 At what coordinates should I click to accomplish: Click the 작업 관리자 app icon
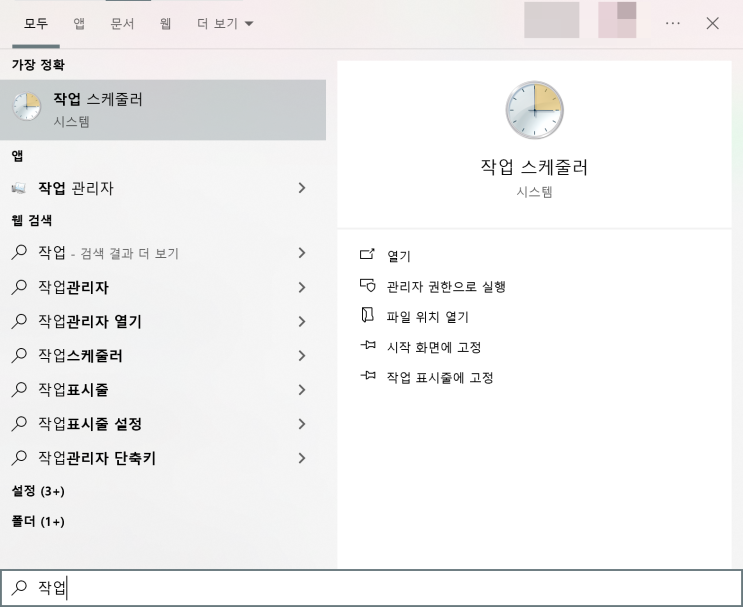18,188
